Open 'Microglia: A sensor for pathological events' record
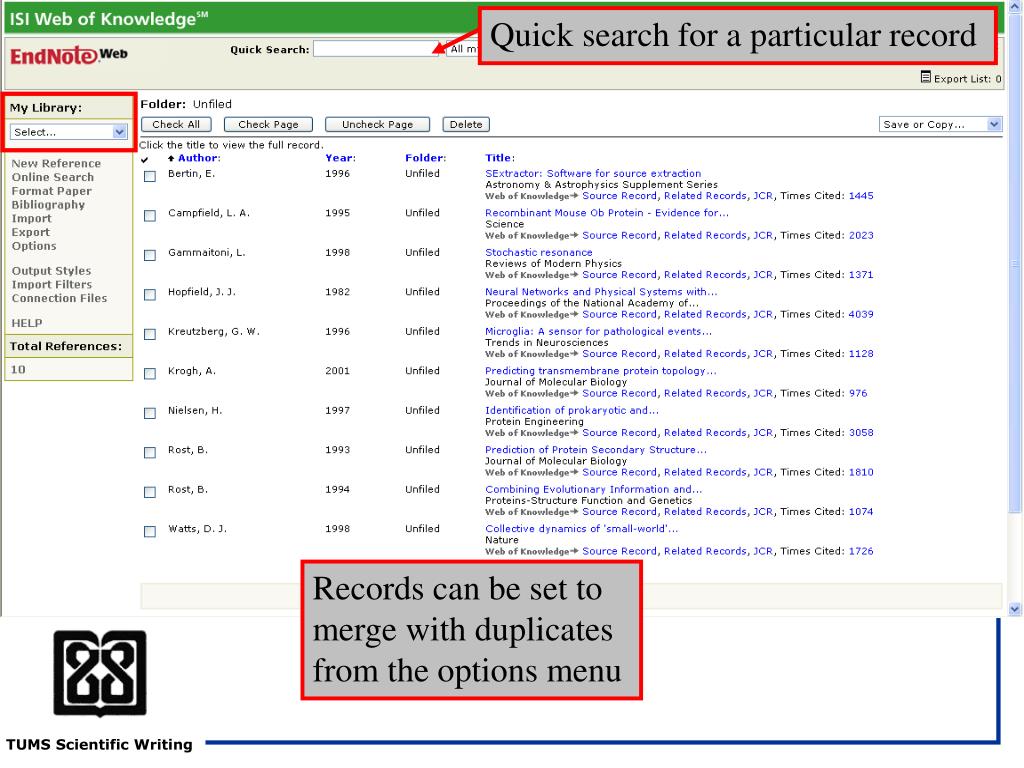 tap(598, 332)
